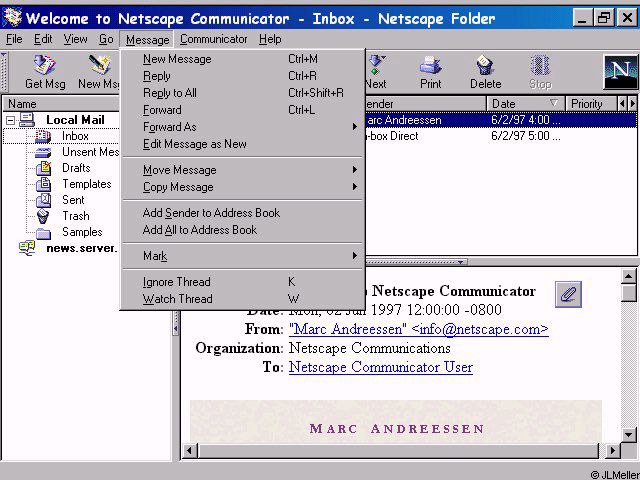The image size is (640, 480).
Task: Click the Delete toolbar icon
Action: point(485,65)
